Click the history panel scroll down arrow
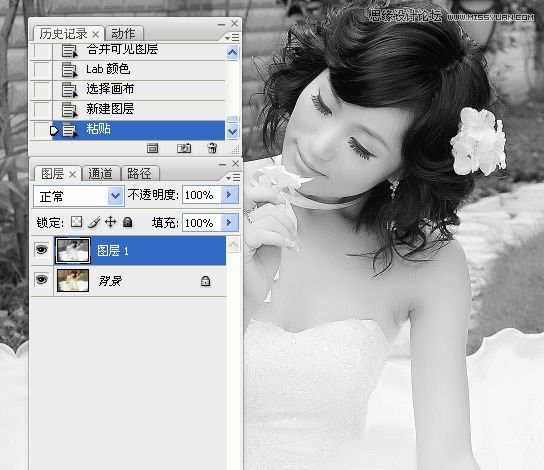Image resolution: width=544 pixels, height=470 pixels. coord(232,132)
